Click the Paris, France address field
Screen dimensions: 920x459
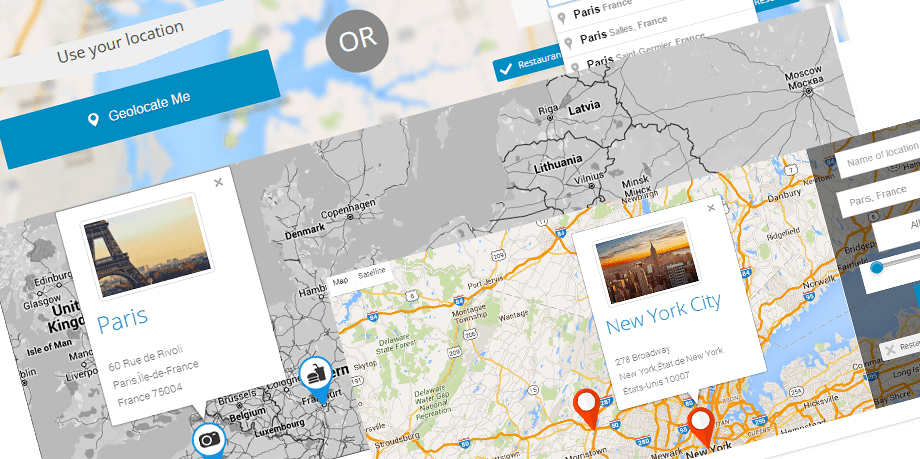tap(880, 199)
